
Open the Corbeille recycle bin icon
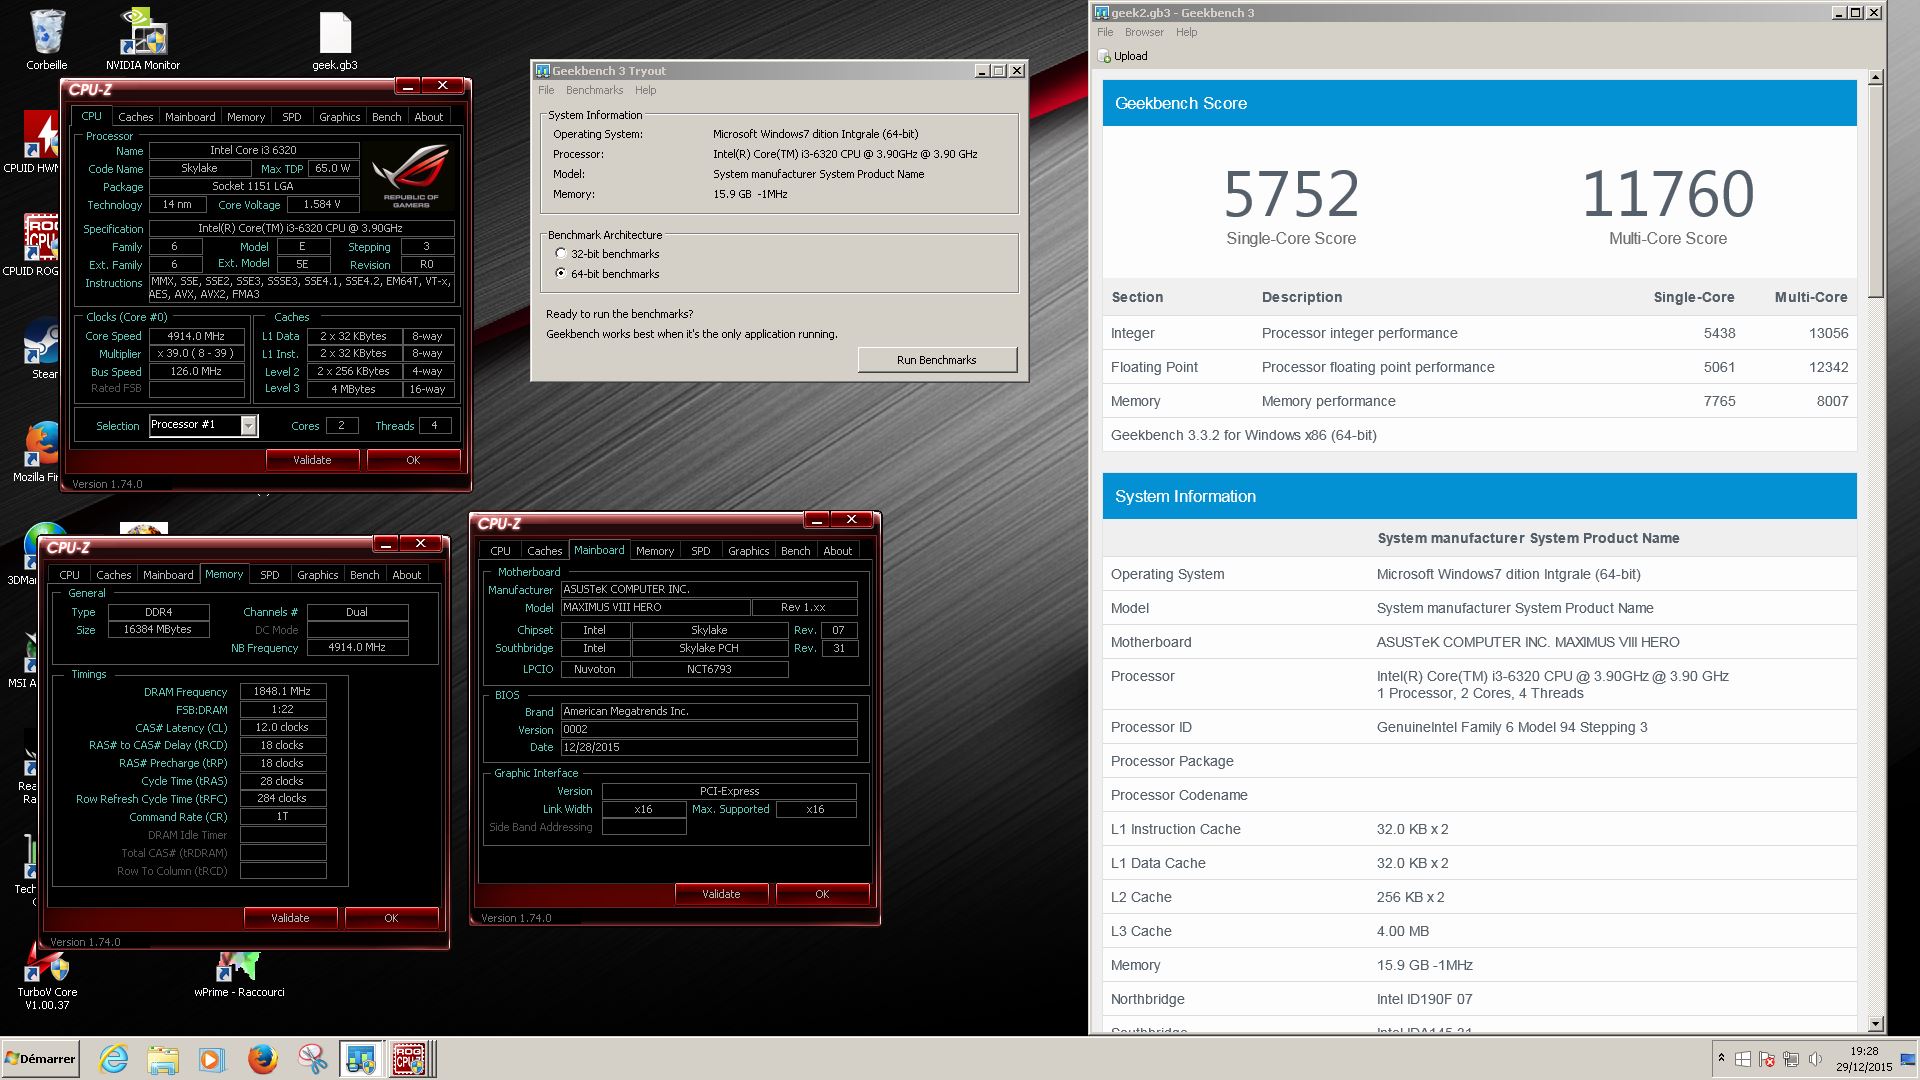[47, 40]
